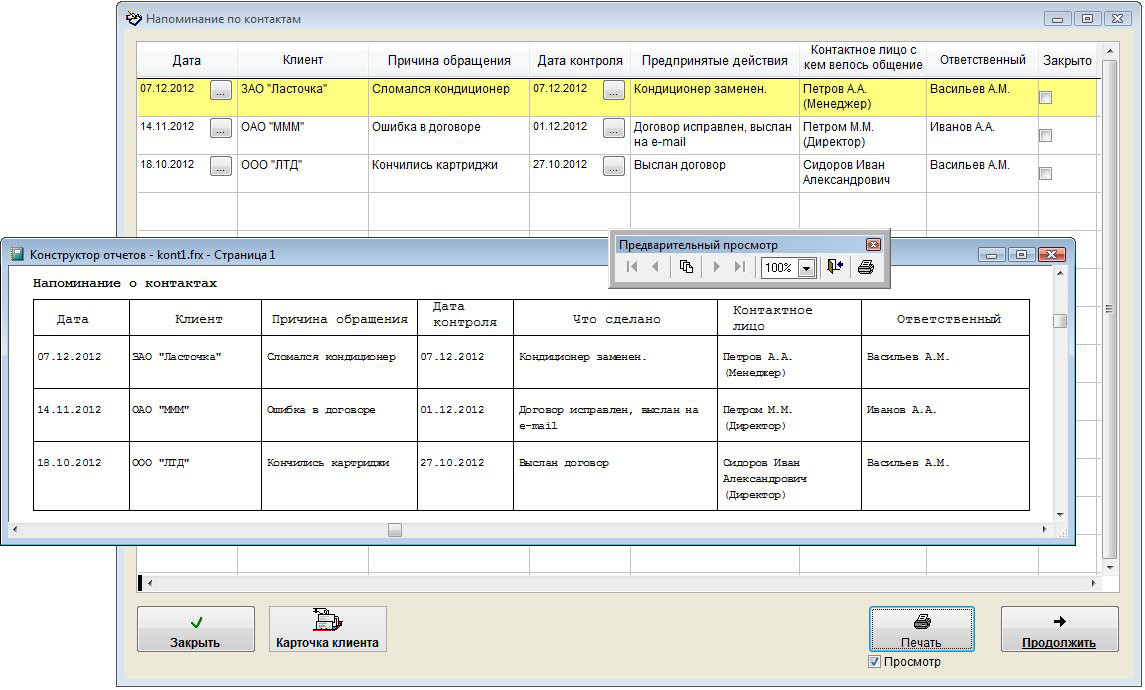Open control date picker for 27.10.2012

(614, 166)
